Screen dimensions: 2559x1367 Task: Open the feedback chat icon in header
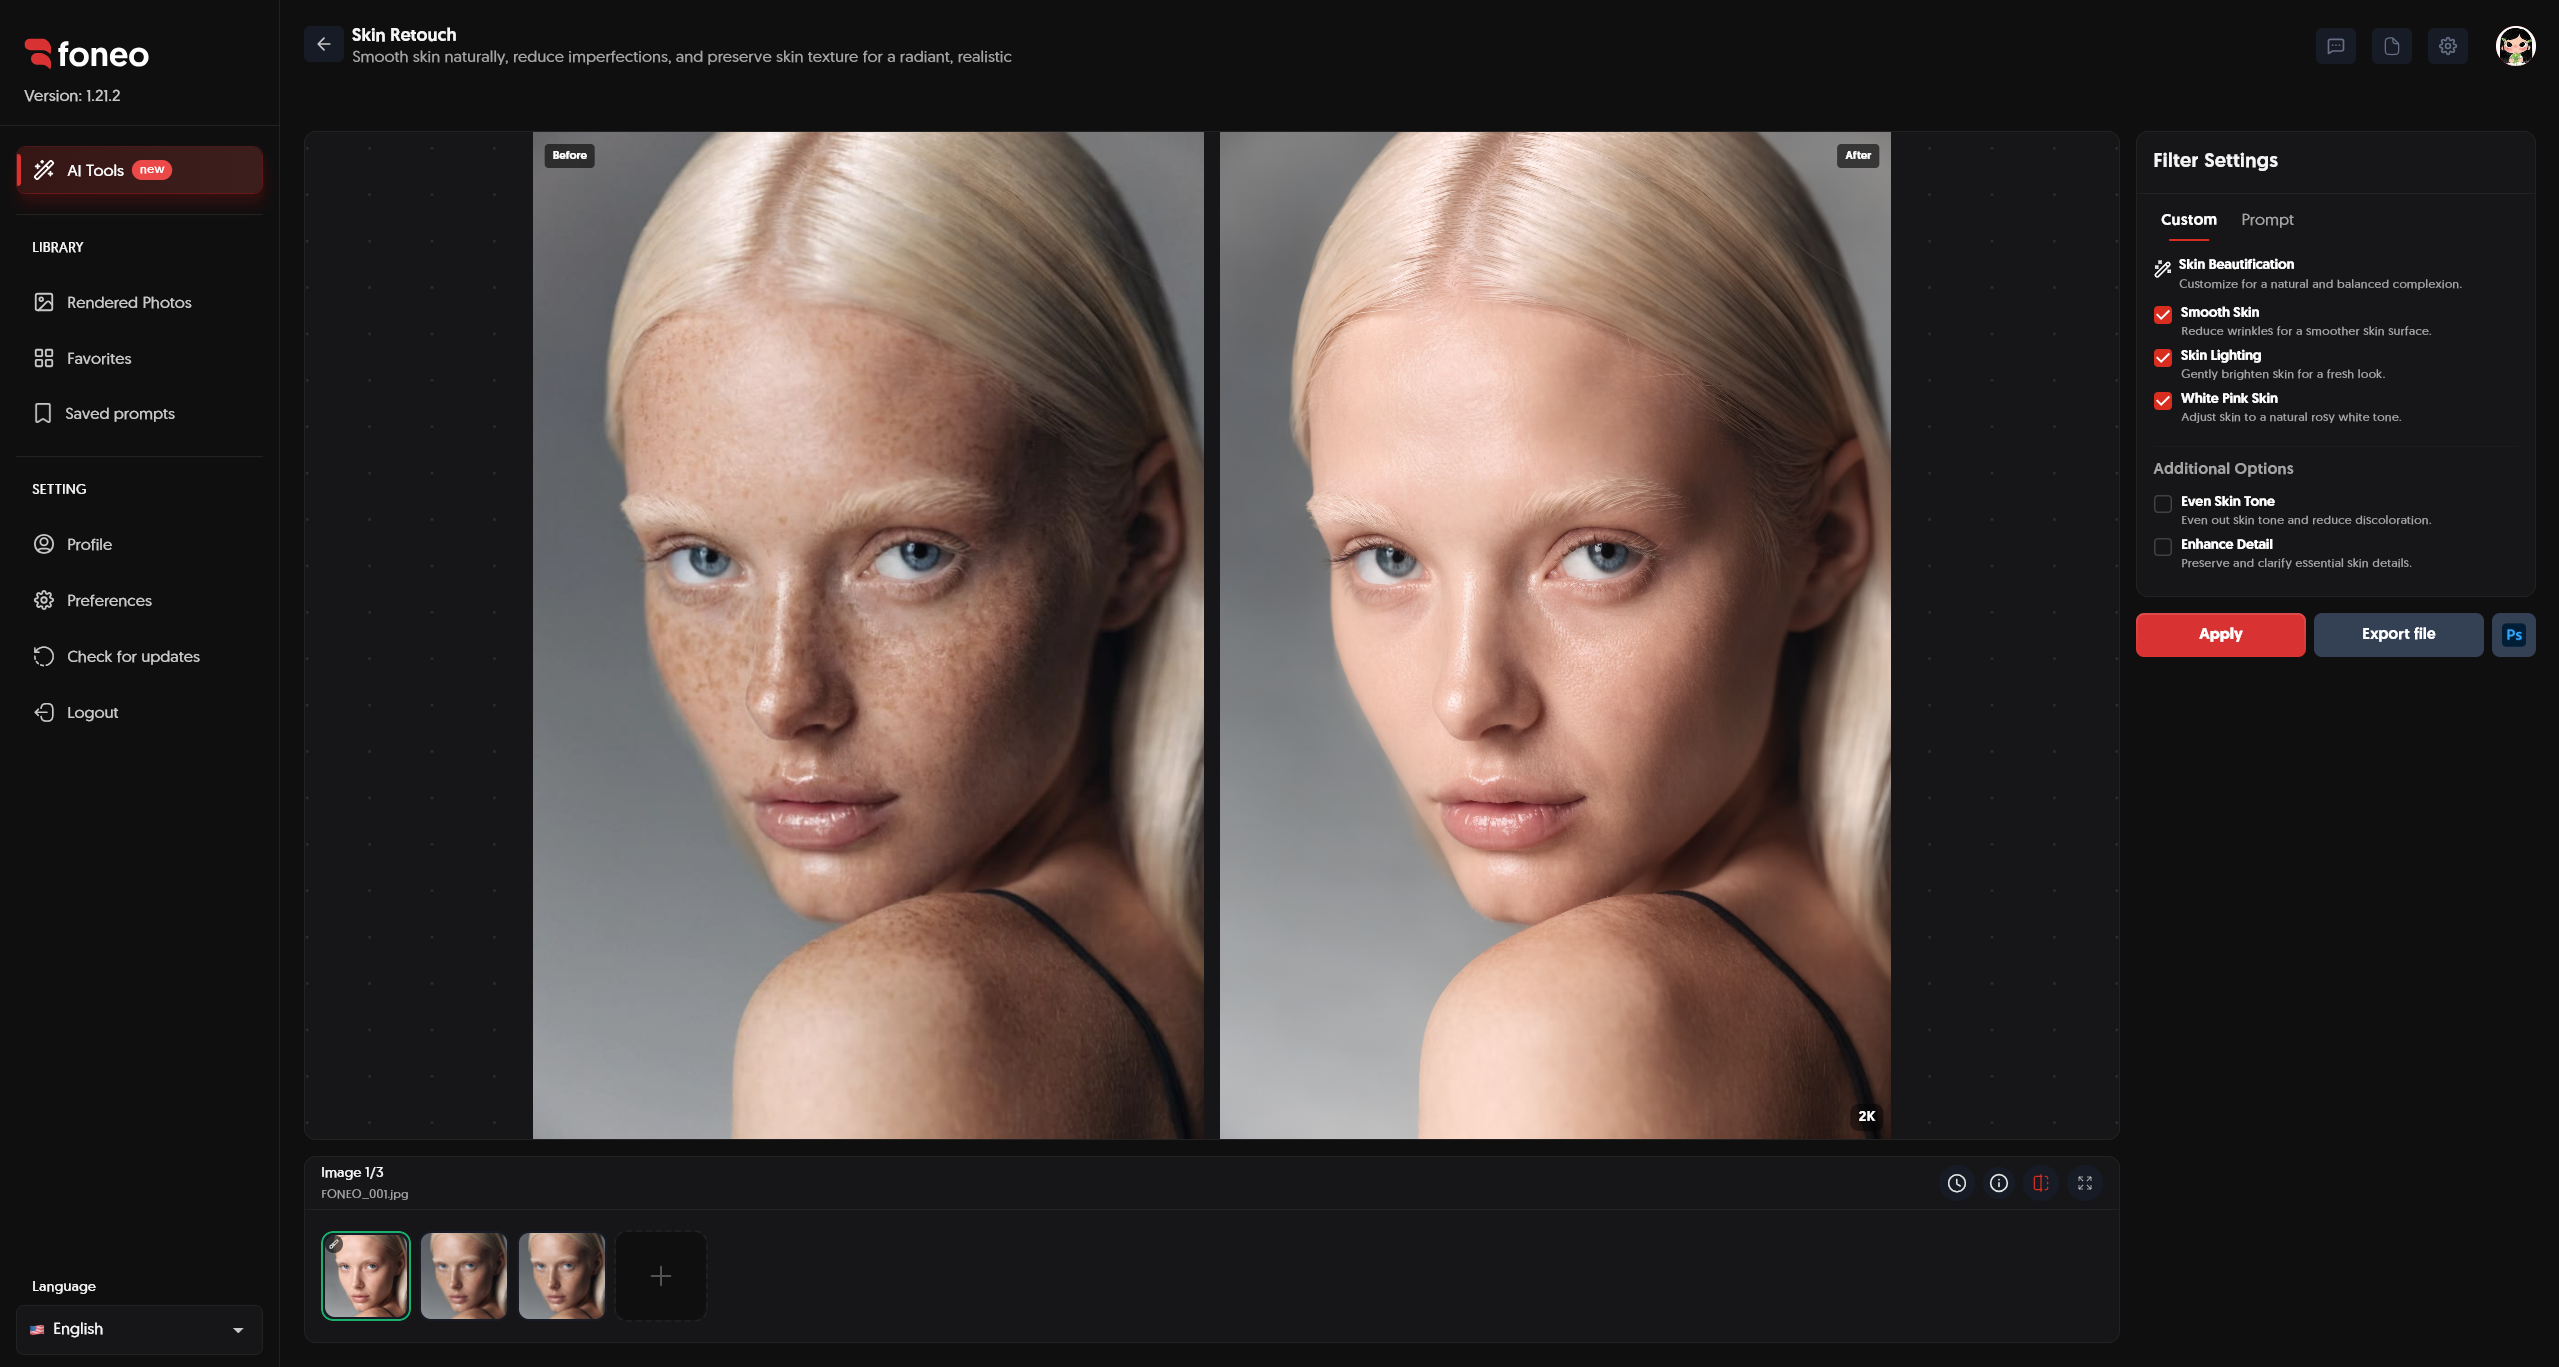[x=2335, y=46]
